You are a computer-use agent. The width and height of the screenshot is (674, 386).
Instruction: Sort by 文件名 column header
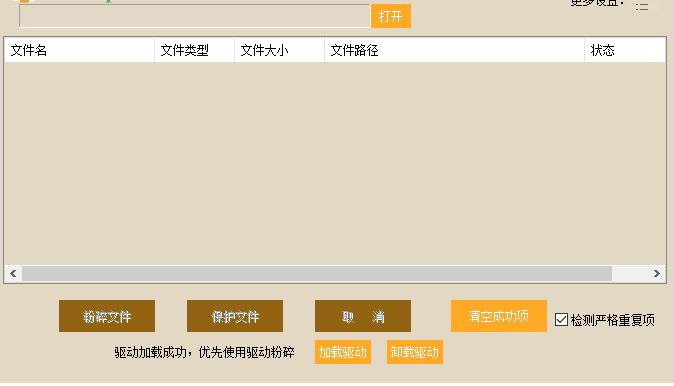[79, 50]
